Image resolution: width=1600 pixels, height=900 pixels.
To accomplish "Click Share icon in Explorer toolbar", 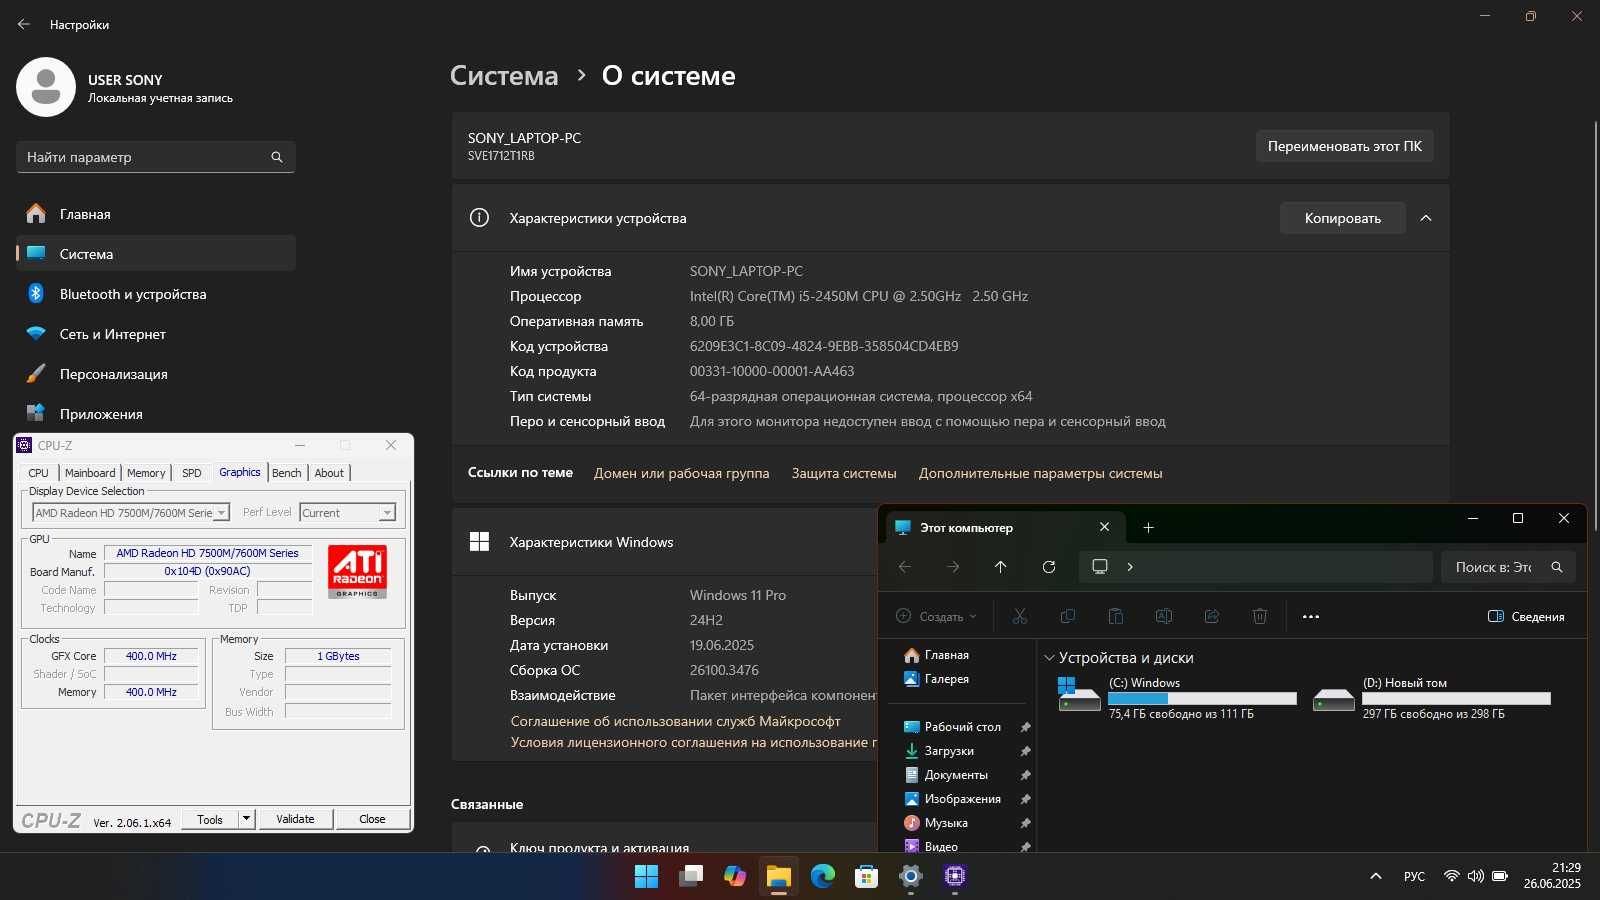I will tap(1212, 616).
